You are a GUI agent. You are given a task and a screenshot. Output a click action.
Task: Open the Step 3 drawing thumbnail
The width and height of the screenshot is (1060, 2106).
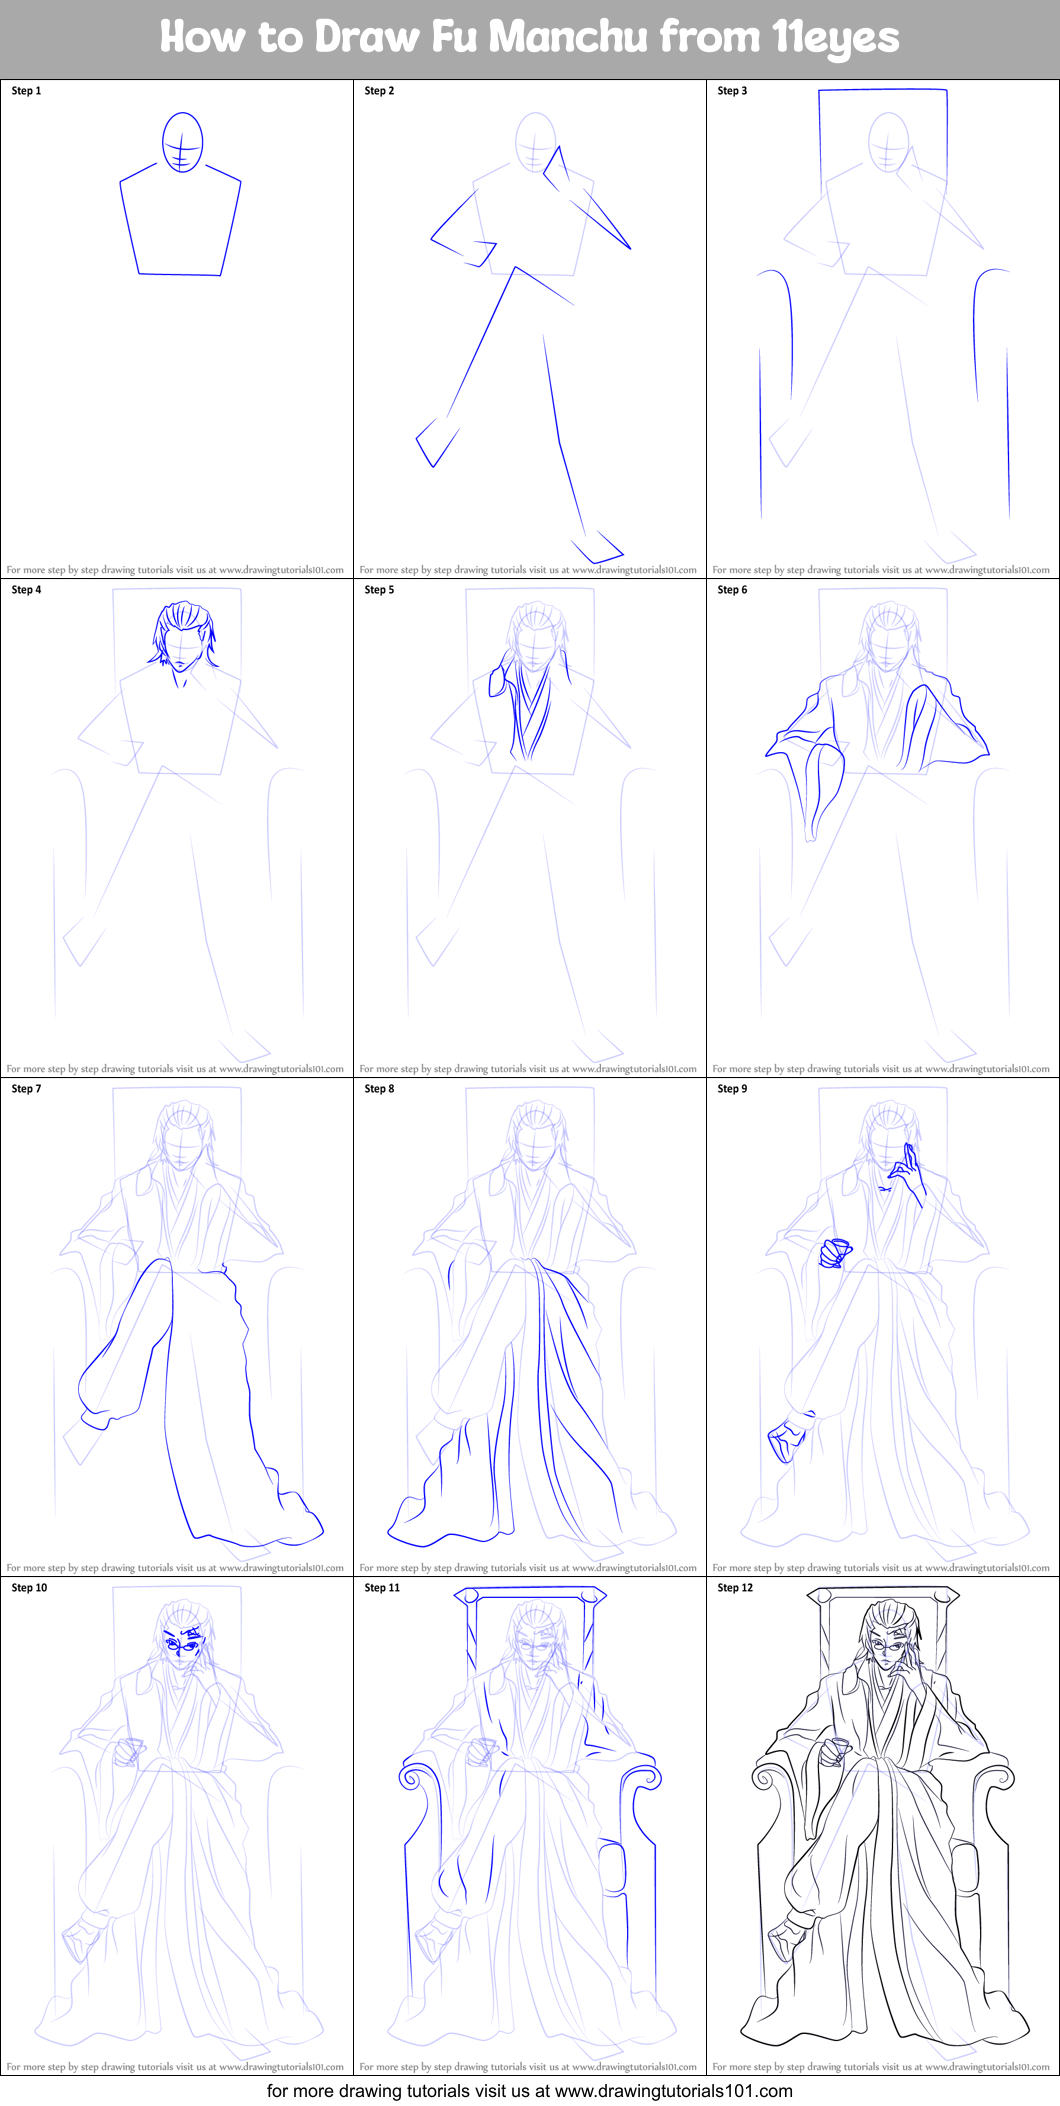coord(883,329)
